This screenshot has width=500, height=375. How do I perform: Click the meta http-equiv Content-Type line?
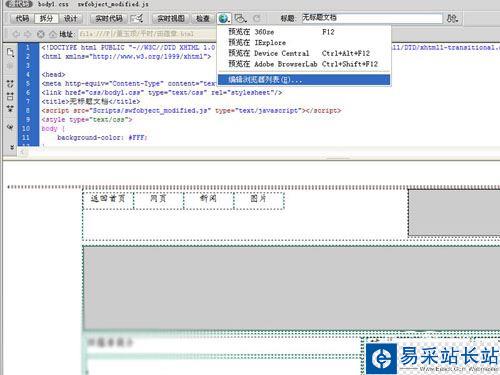[129, 83]
